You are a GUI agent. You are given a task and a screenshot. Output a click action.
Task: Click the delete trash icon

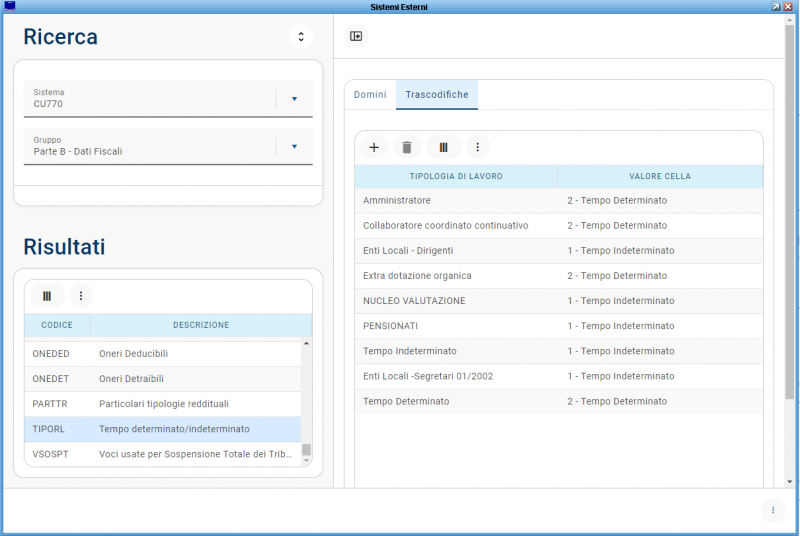(x=406, y=147)
